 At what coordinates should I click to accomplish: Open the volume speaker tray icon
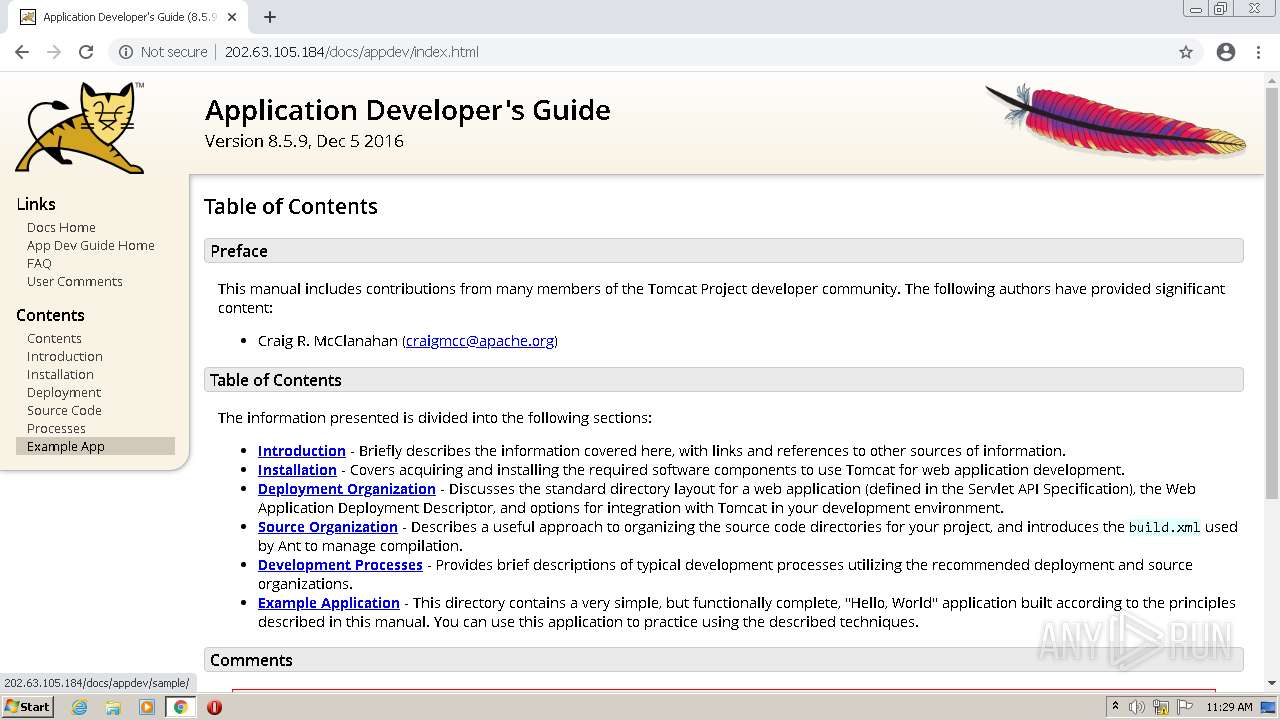1137,707
